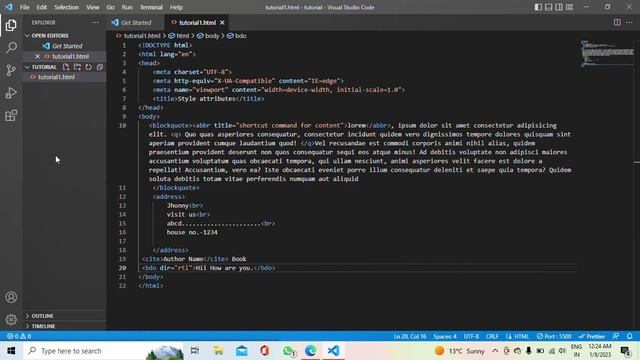Open the Mail app from the taskbar
Image resolution: width=640 pixels, height=360 pixels.
[x=242, y=351]
